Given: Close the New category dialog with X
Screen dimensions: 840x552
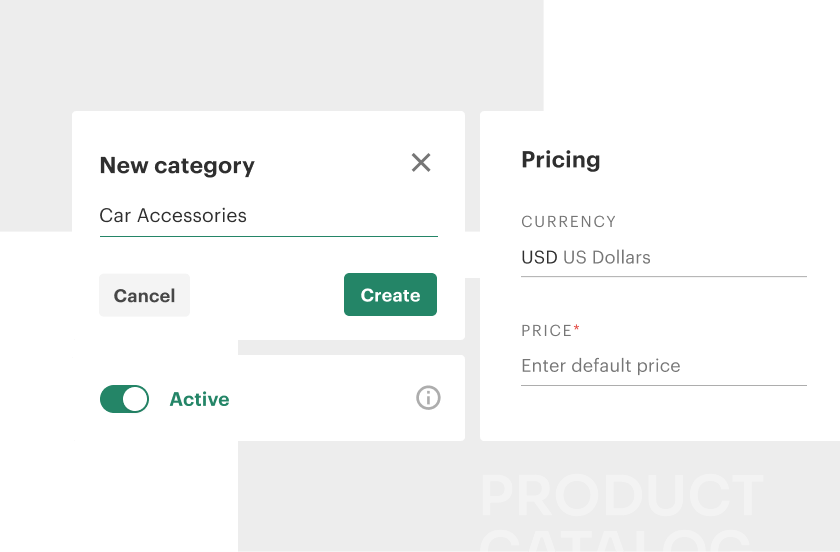Looking at the screenshot, I should pos(421,162).
